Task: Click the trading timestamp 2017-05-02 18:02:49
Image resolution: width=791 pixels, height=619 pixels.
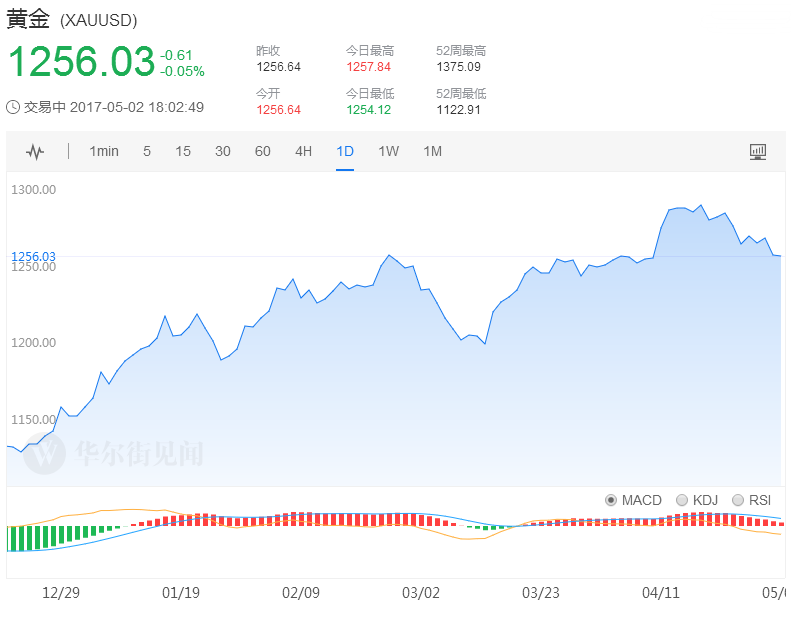Action: (x=137, y=107)
